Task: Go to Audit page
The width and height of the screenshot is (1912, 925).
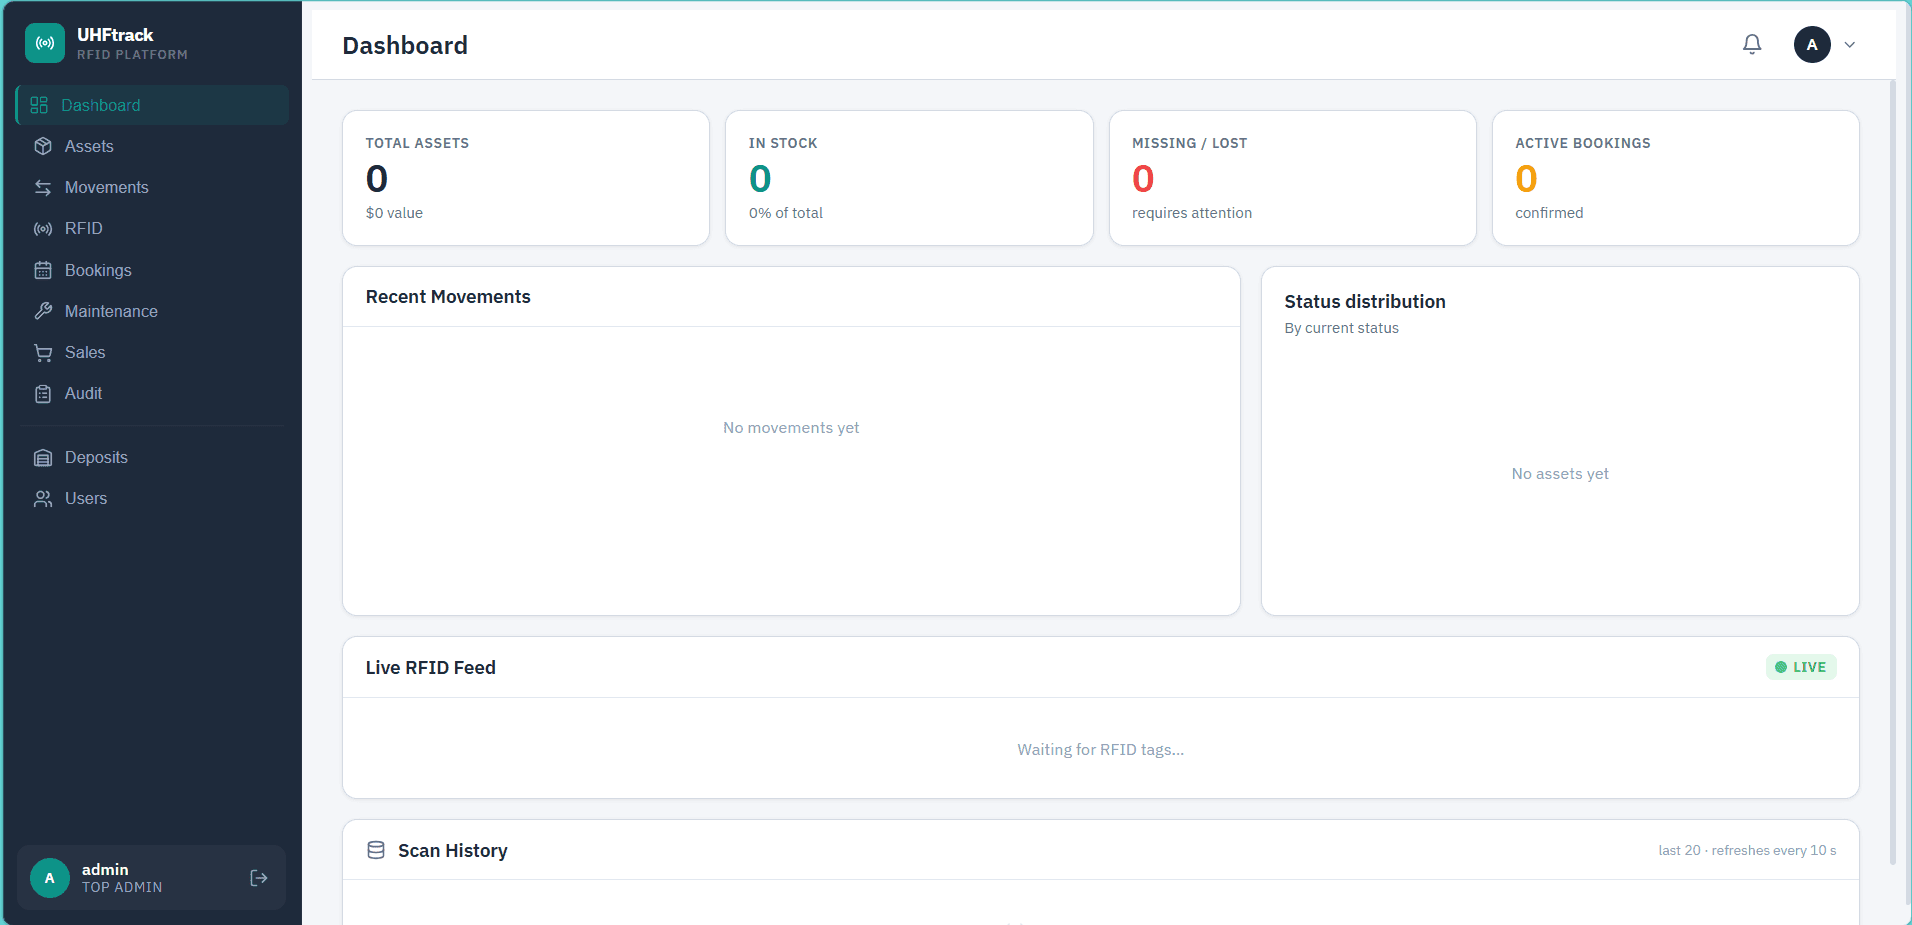Action: click(152, 393)
